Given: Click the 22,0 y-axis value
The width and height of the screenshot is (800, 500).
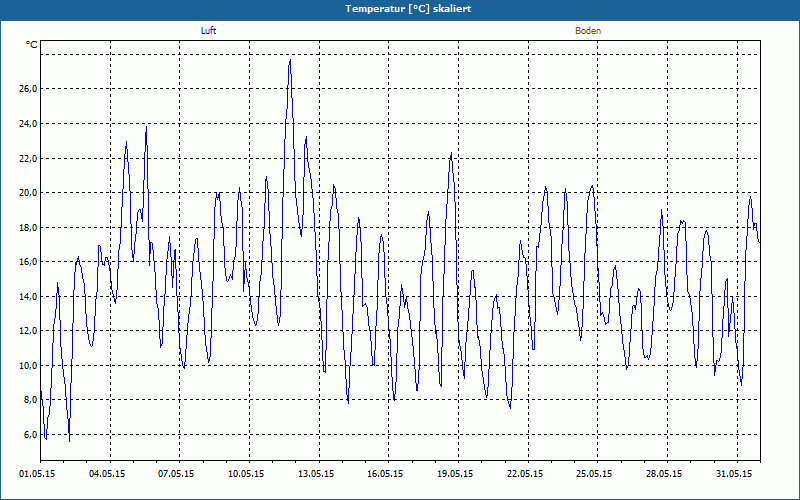Looking at the screenshot, I should click(28, 158).
